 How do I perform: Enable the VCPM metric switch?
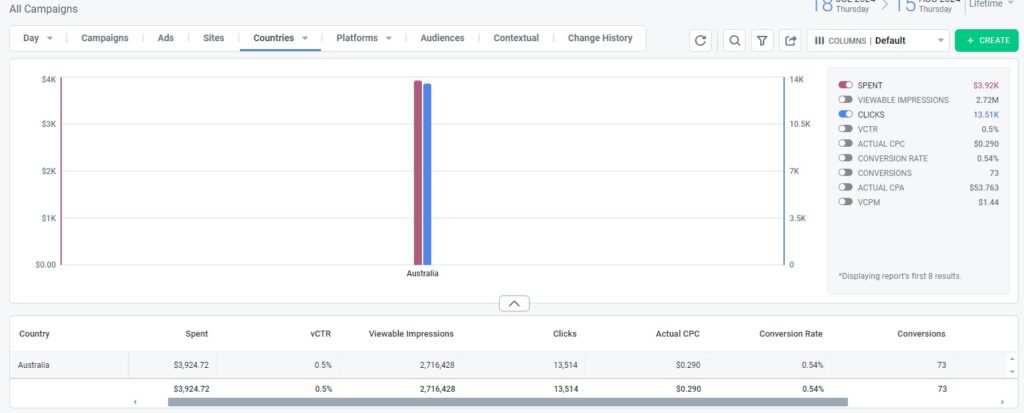pyautogui.click(x=846, y=202)
